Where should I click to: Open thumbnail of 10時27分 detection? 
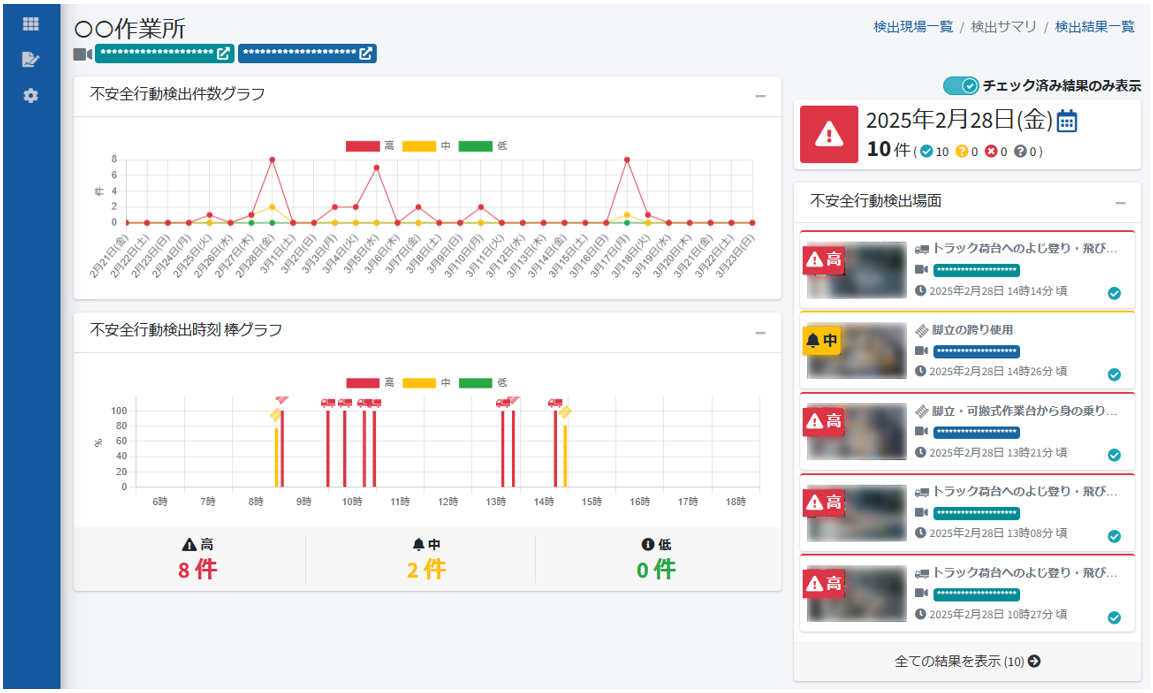pyautogui.click(x=856, y=594)
